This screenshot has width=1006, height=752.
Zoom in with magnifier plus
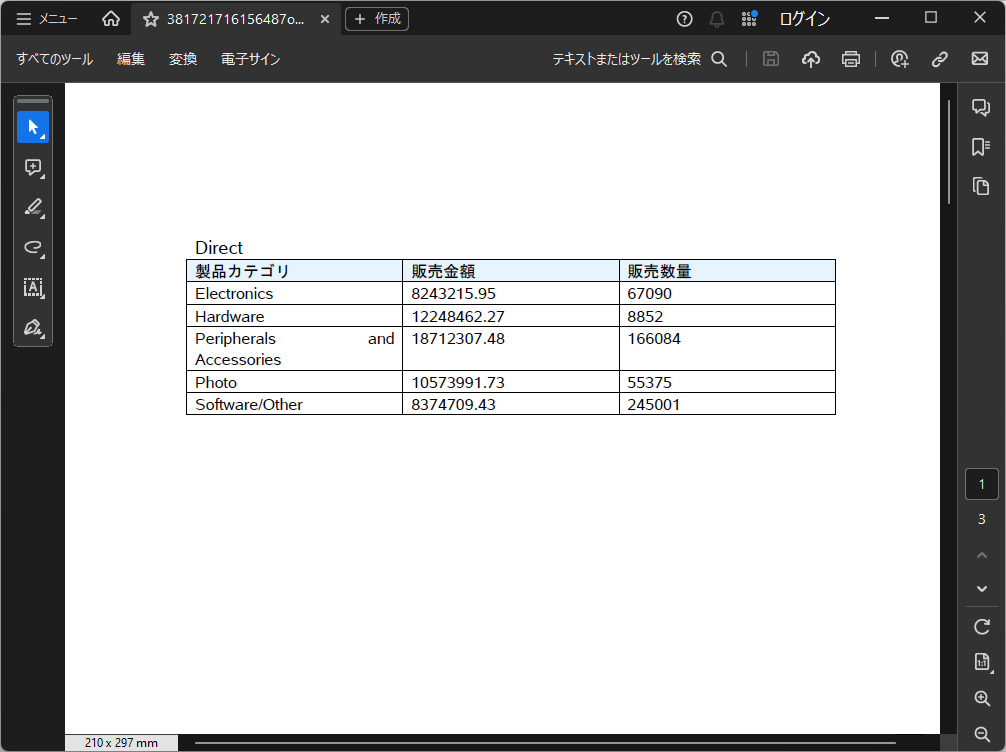coord(982,699)
